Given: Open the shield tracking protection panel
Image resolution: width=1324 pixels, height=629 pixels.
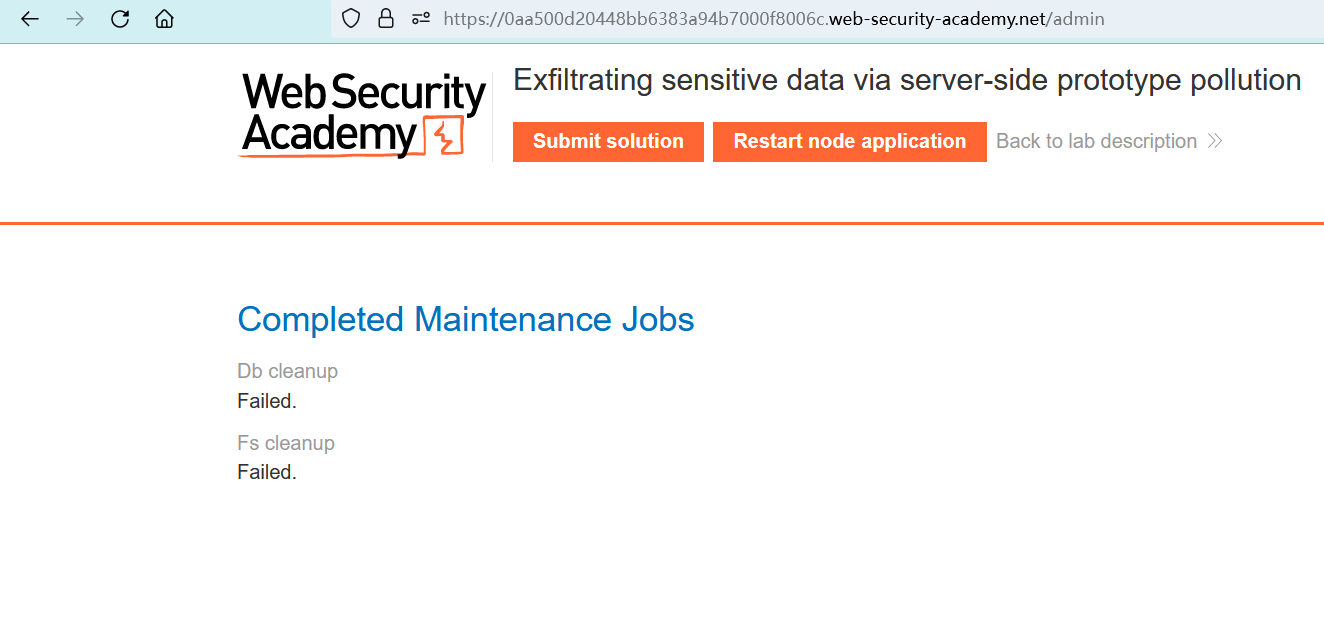Looking at the screenshot, I should click(351, 19).
